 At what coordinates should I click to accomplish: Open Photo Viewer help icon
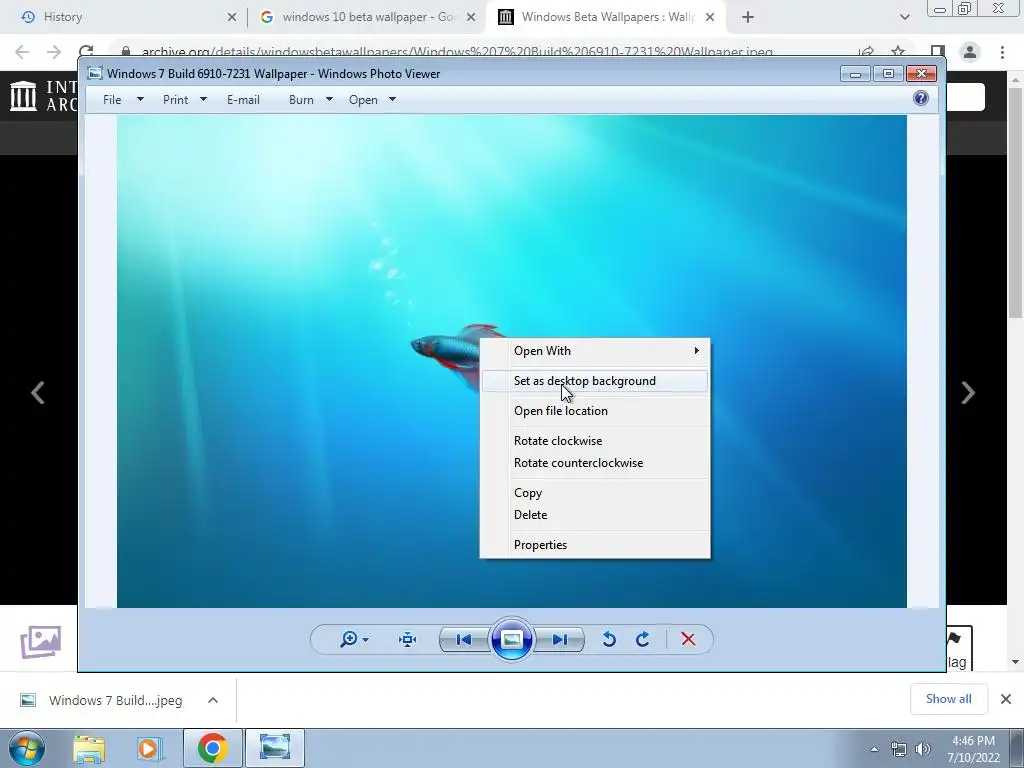(x=921, y=99)
